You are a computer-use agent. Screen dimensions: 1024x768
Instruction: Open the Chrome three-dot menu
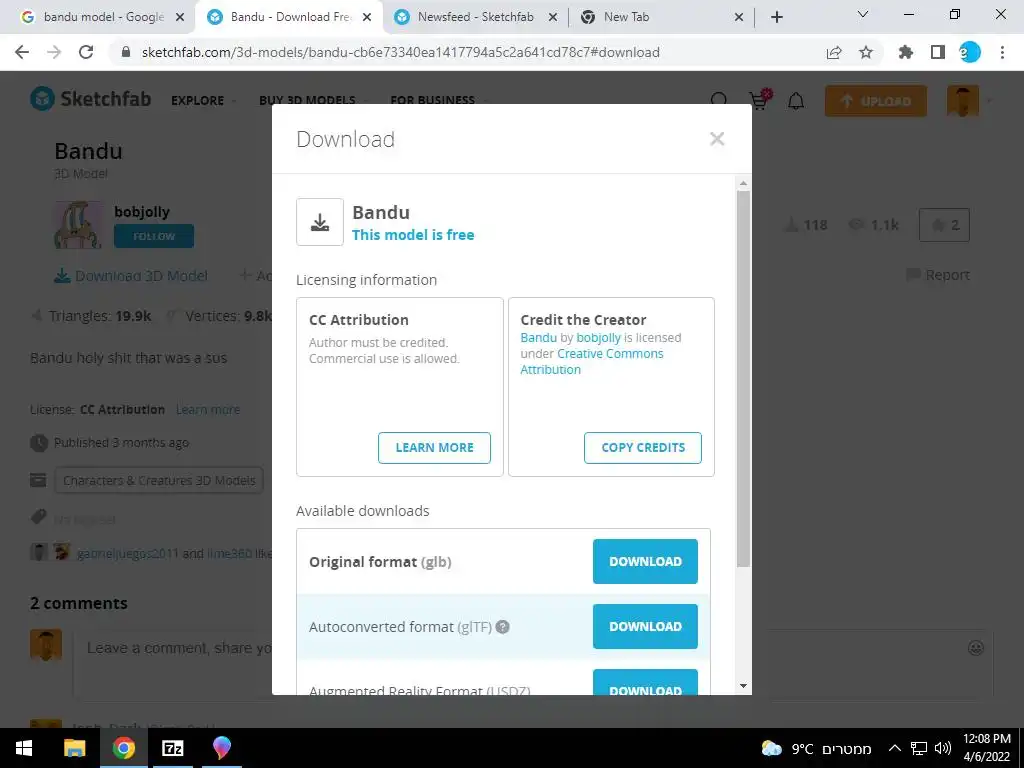click(1002, 52)
